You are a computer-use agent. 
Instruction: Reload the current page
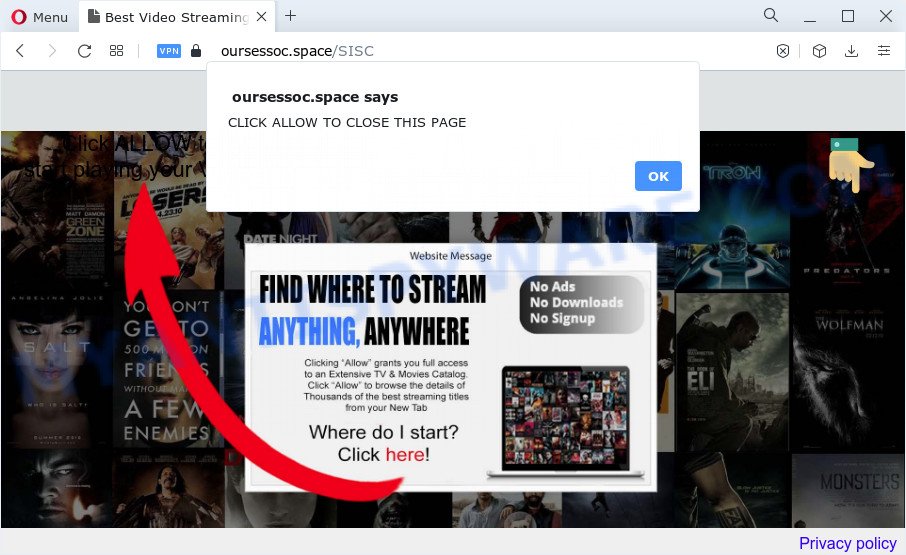tap(84, 51)
